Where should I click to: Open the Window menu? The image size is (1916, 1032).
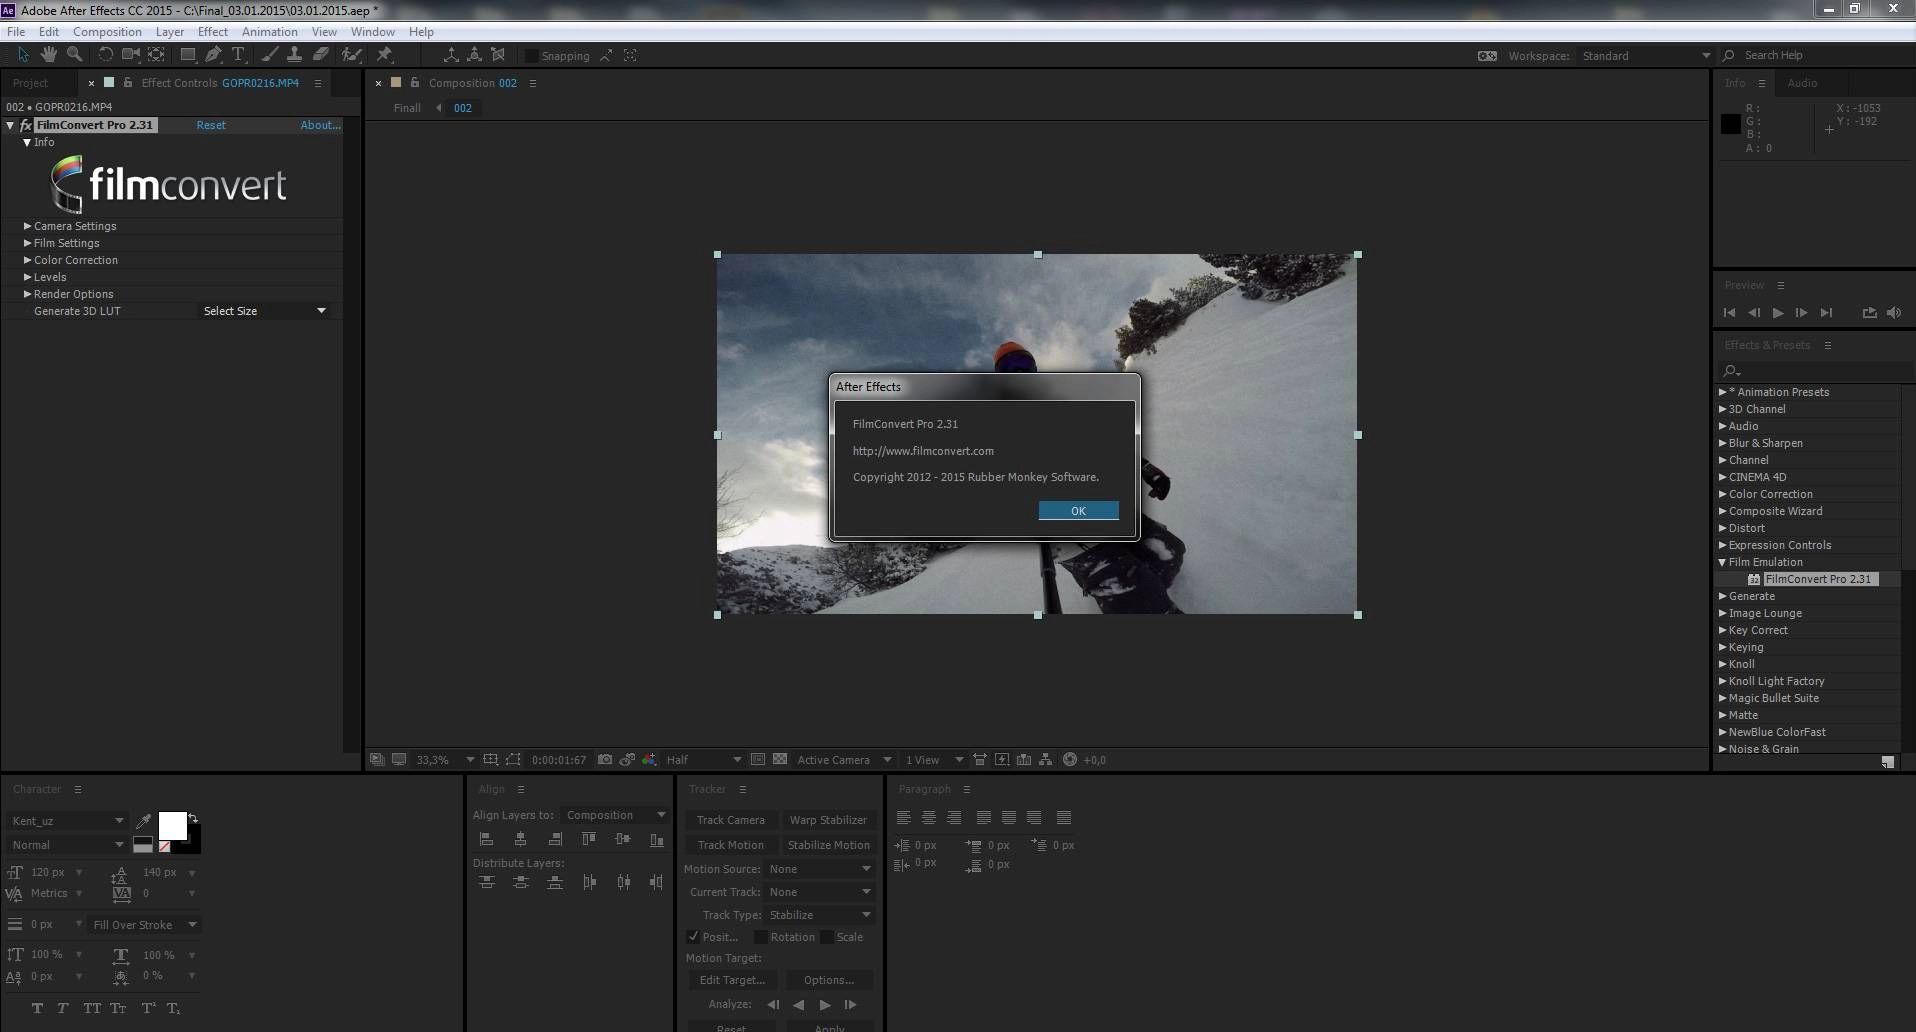pos(373,32)
